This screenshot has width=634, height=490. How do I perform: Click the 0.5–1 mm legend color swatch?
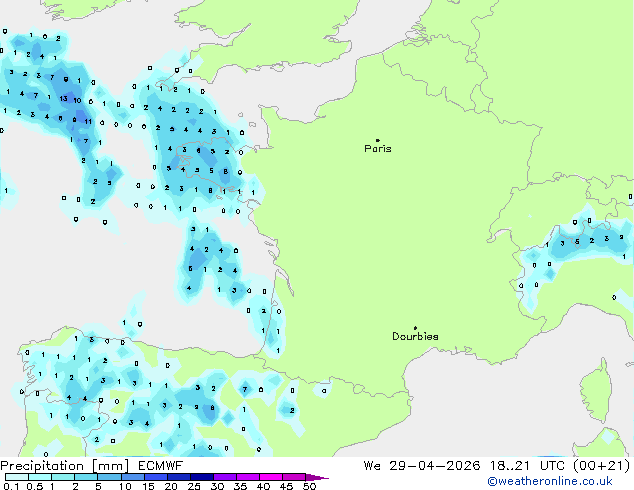click(40, 477)
